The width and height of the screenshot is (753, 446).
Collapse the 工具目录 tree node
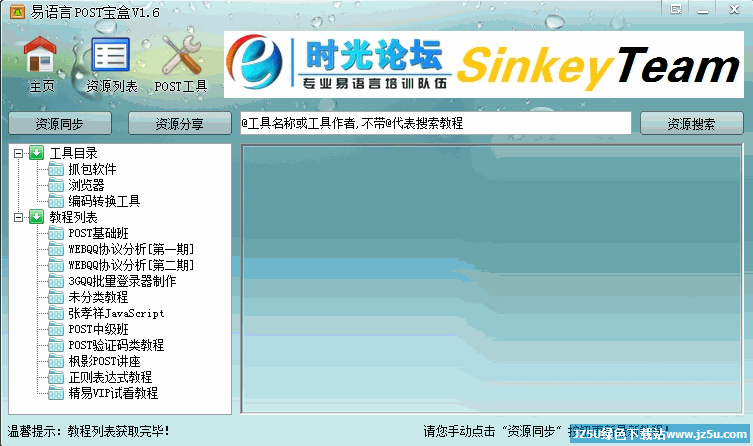click(x=18, y=154)
